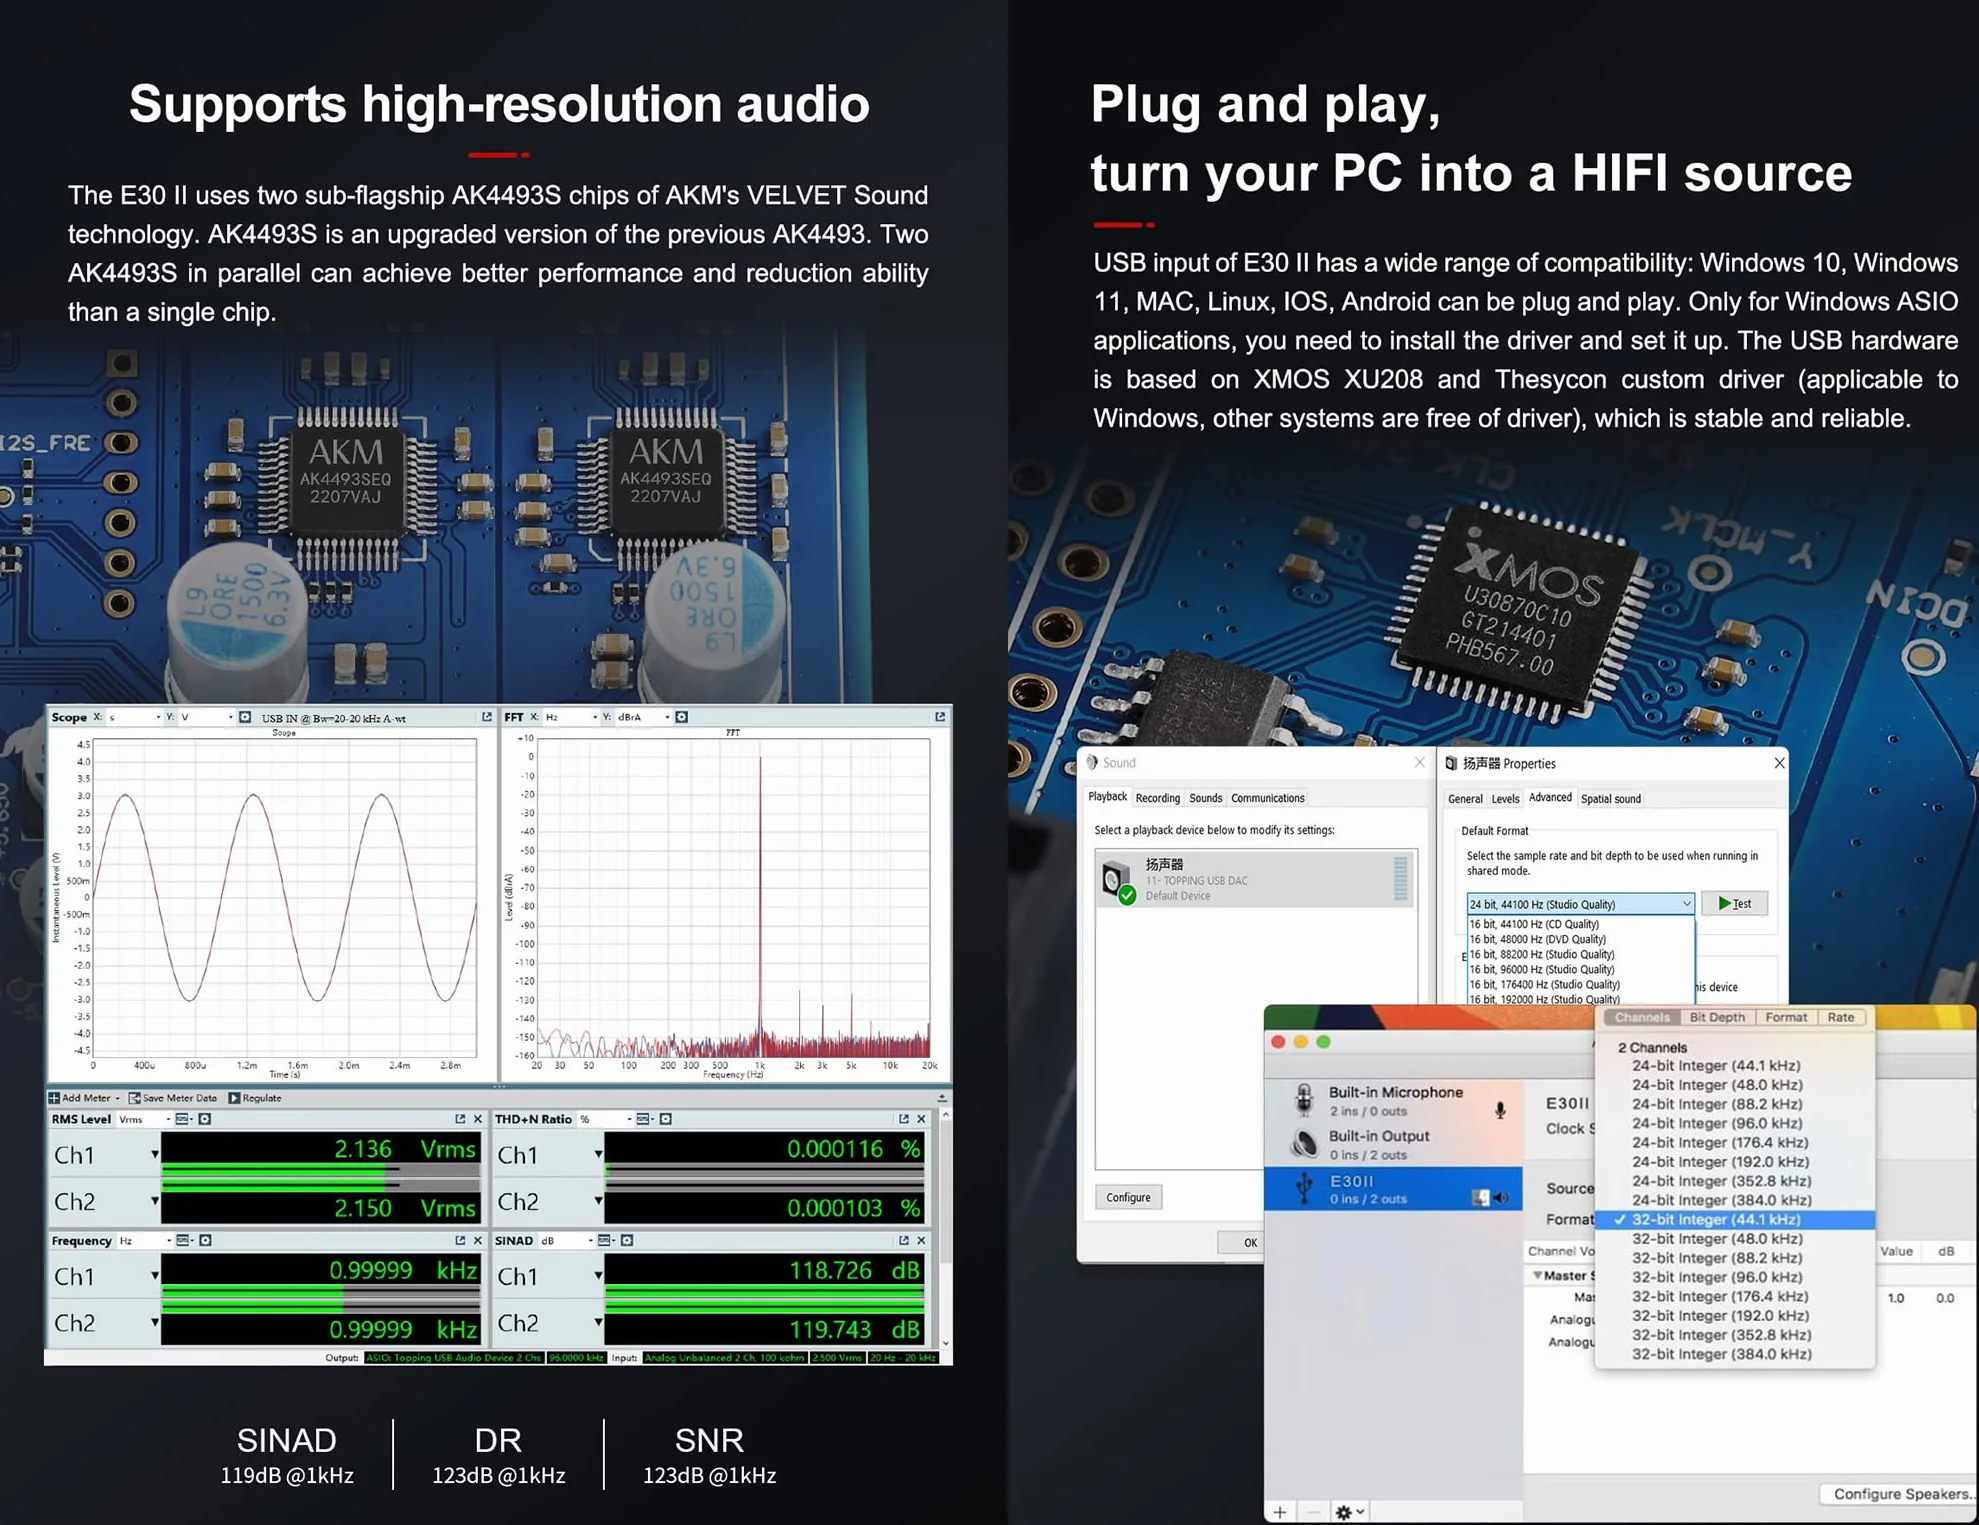Select 16 bit, 48000 Hz (DVD Quality)
This screenshot has width=1979, height=1525.
point(1537,939)
